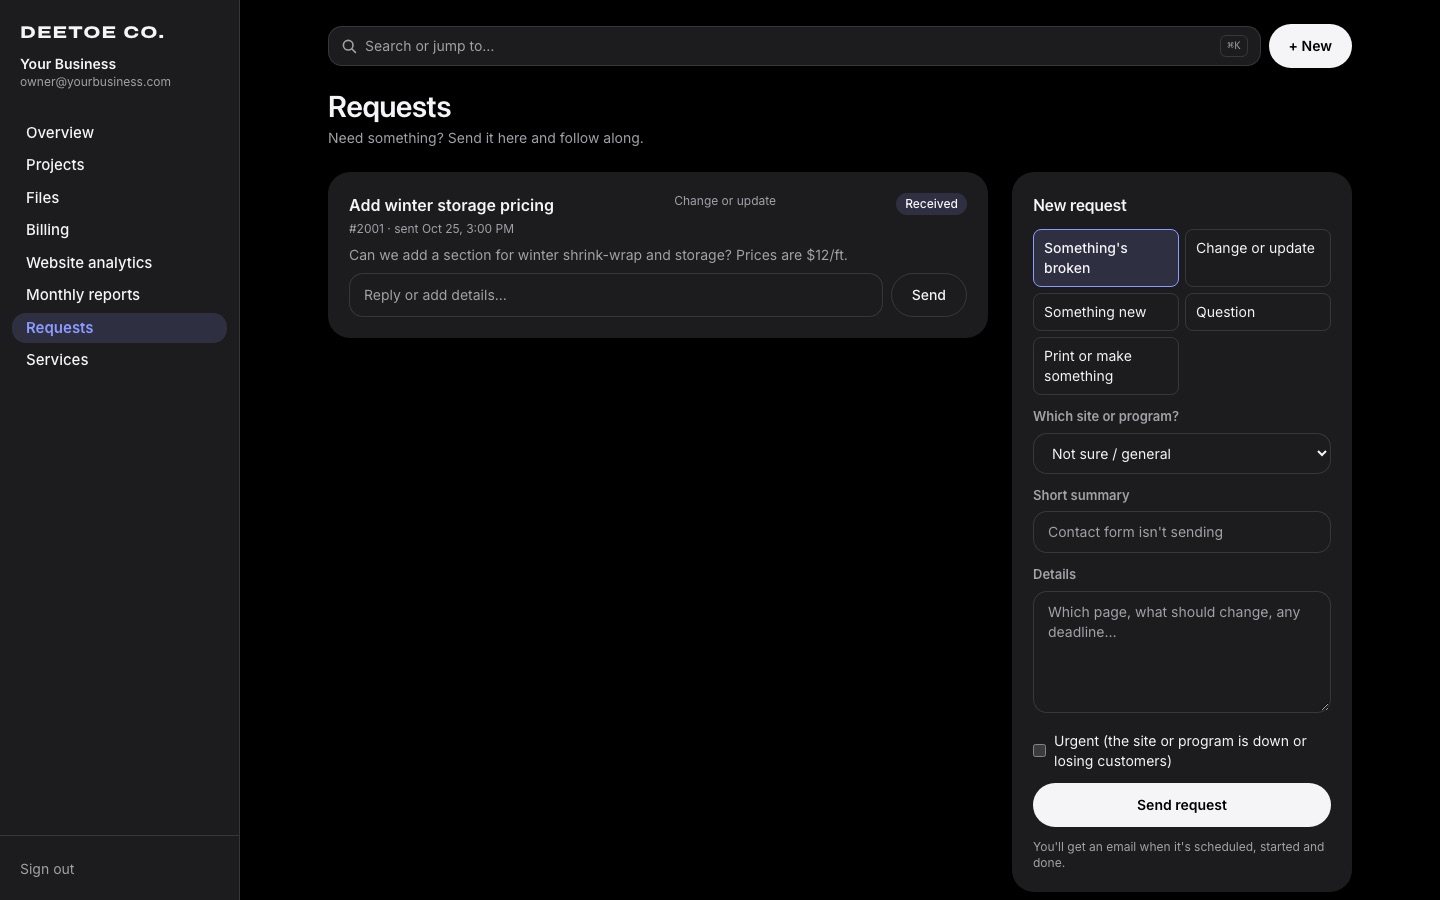Open the "Which site or program" dropdown

(x=1181, y=454)
